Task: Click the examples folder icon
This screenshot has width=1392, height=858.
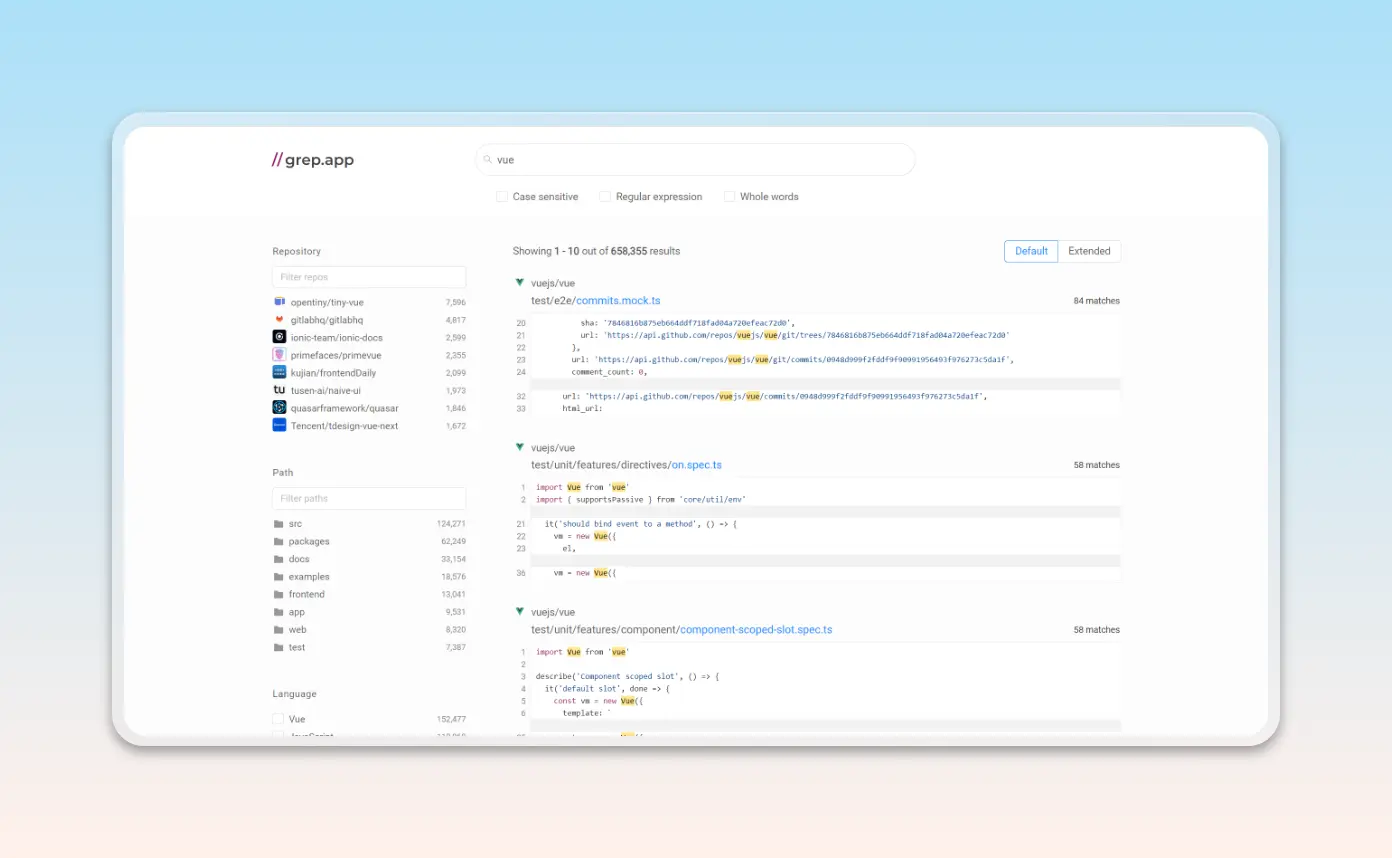Action: point(279,577)
